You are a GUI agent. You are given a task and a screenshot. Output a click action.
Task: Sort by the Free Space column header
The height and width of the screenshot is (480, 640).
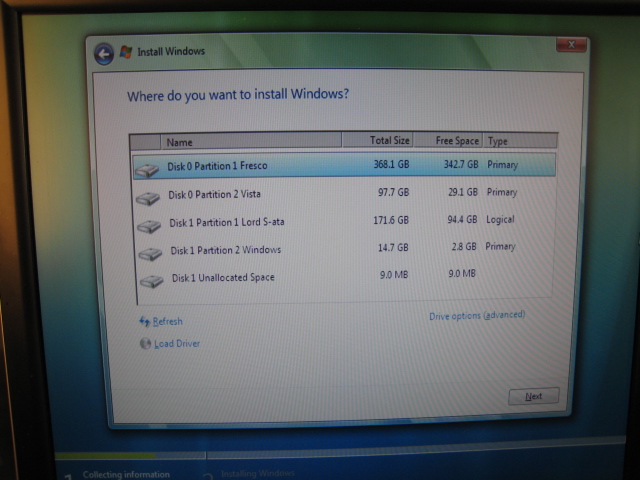[x=448, y=140]
